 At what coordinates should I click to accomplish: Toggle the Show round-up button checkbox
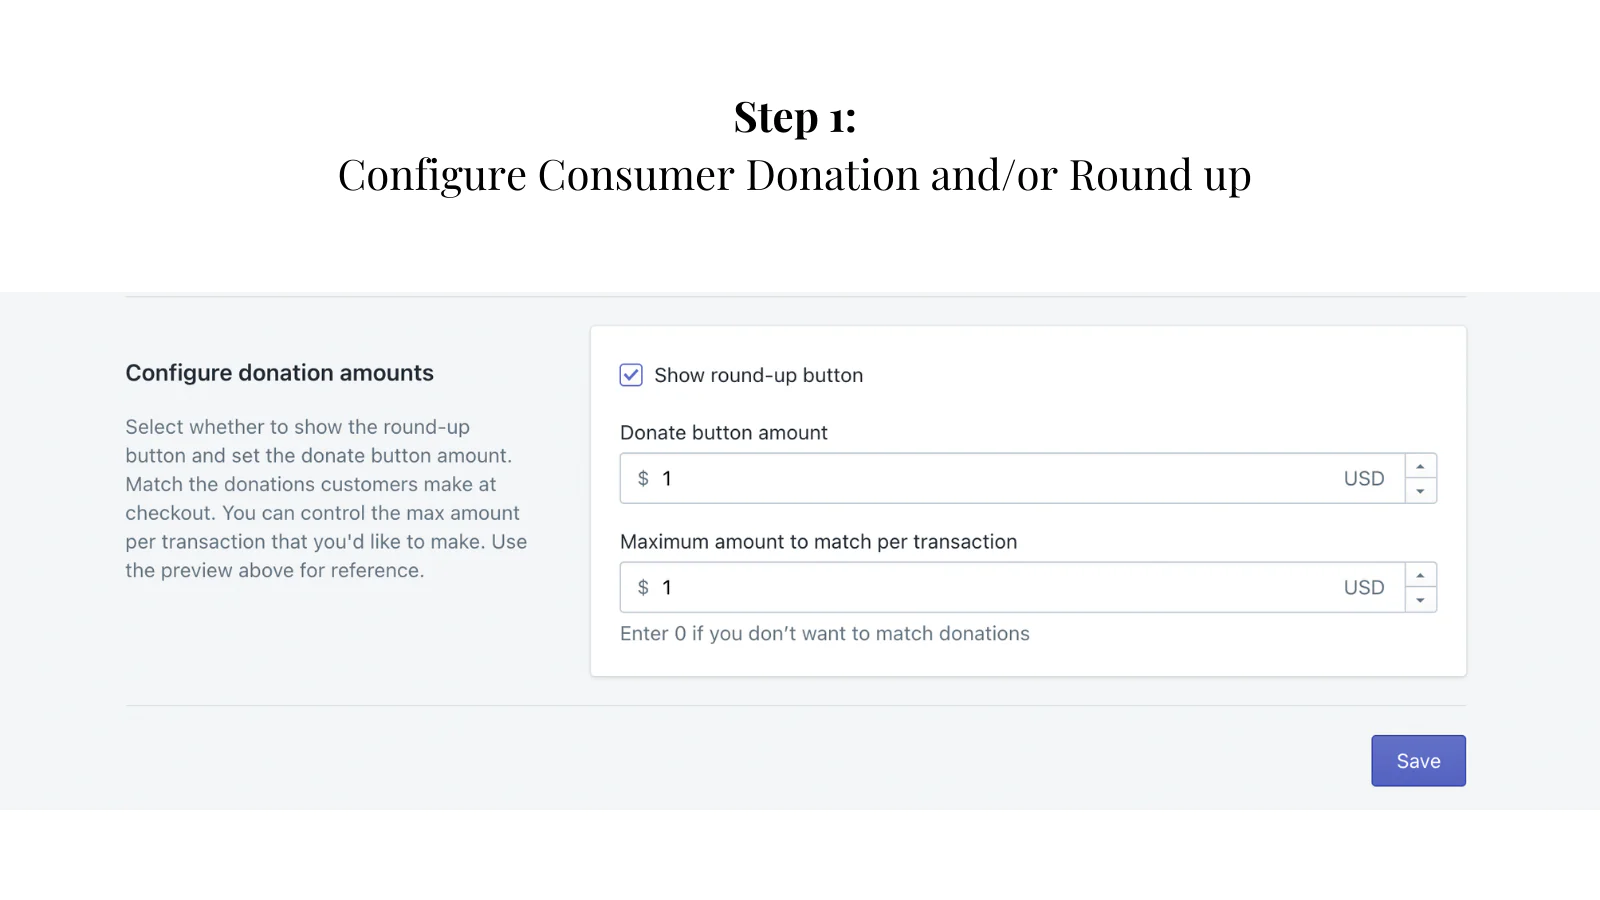coord(631,375)
